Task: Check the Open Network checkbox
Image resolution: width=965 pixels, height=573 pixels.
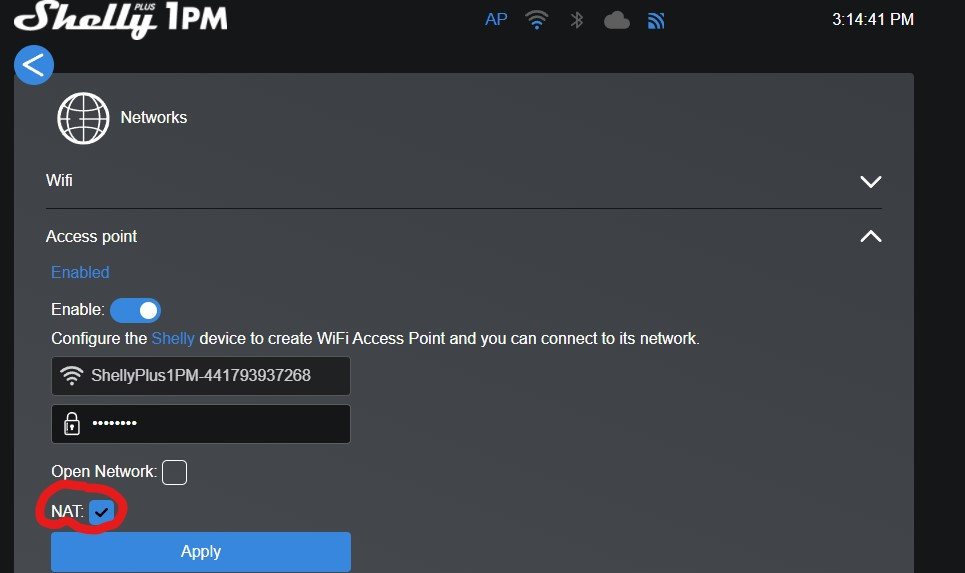Action: pyautogui.click(x=175, y=472)
